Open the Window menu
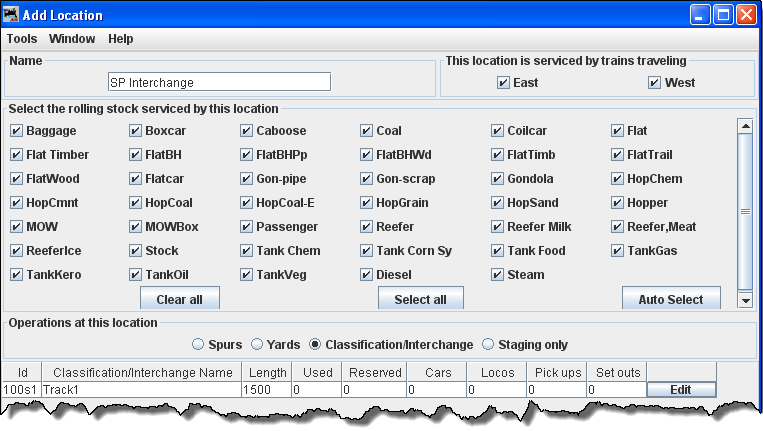This screenshot has height=431, width=763. tap(72, 39)
